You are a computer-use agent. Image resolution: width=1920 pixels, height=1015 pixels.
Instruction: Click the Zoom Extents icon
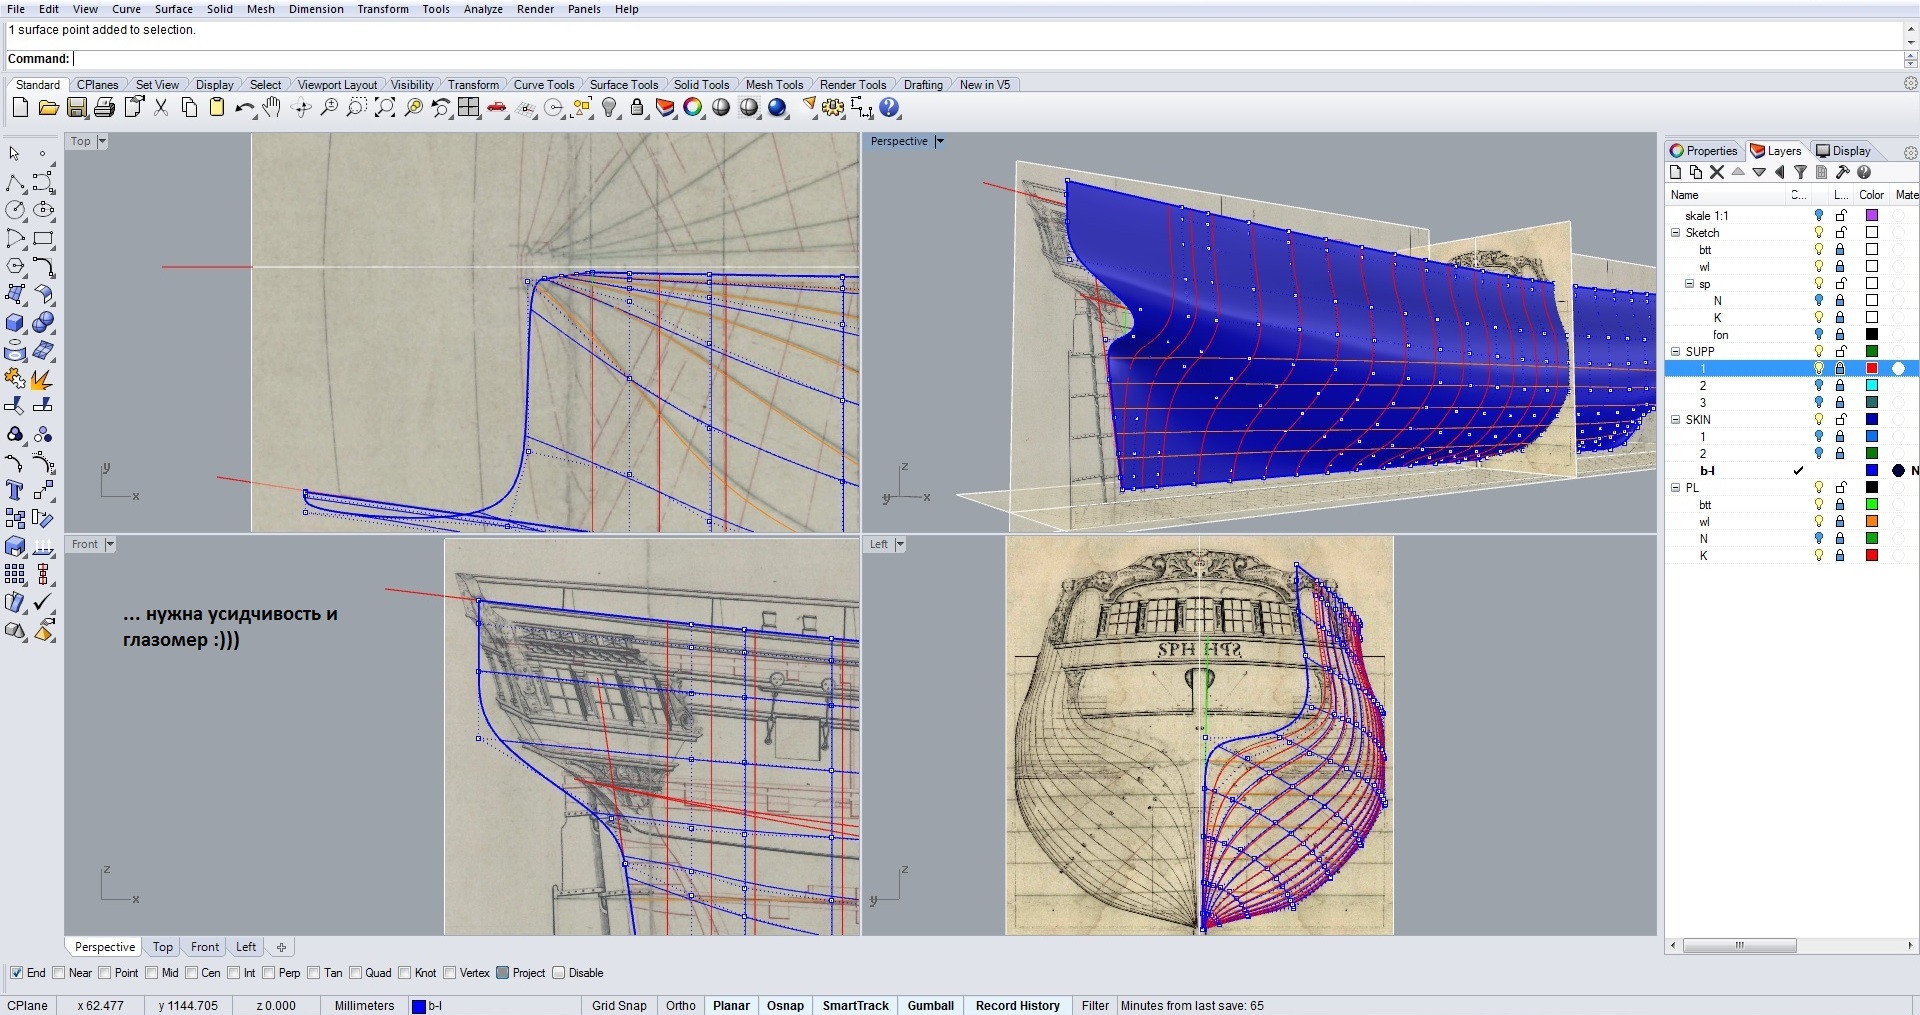coord(385,108)
